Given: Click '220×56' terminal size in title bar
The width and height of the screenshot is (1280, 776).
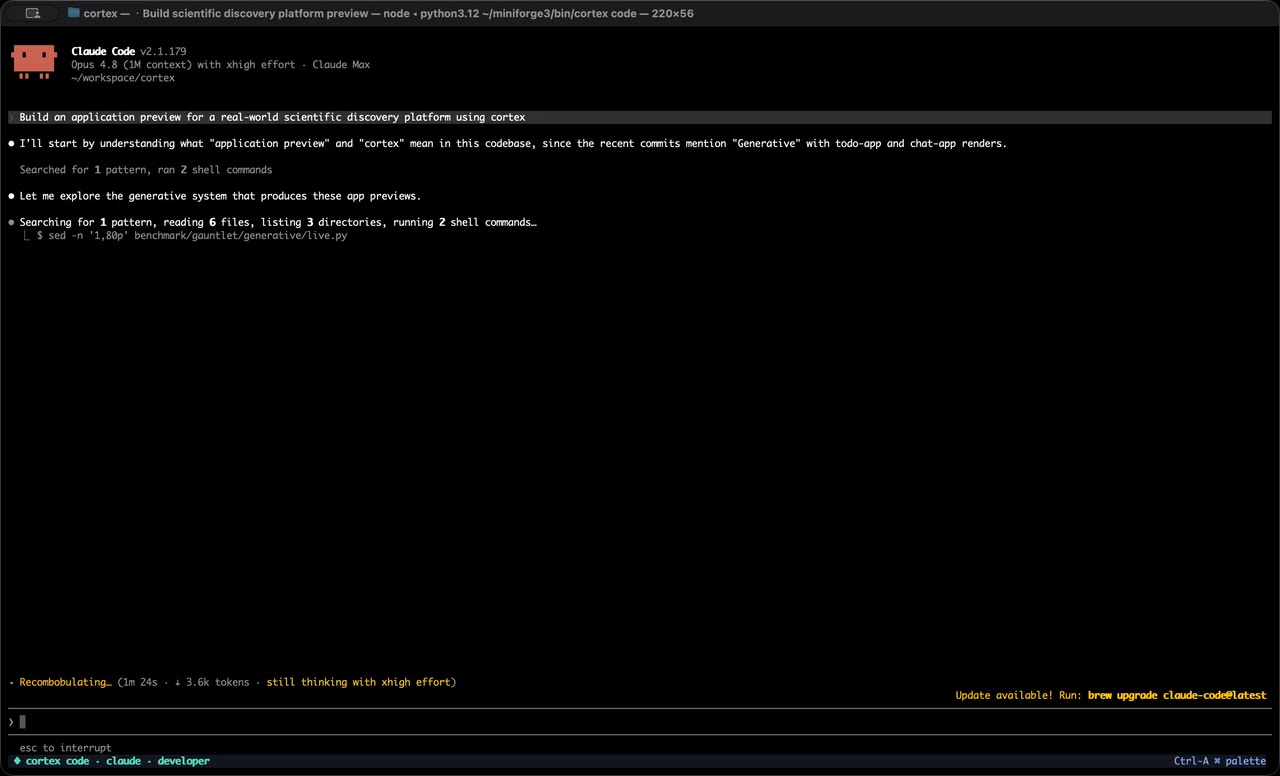Looking at the screenshot, I should tap(671, 13).
